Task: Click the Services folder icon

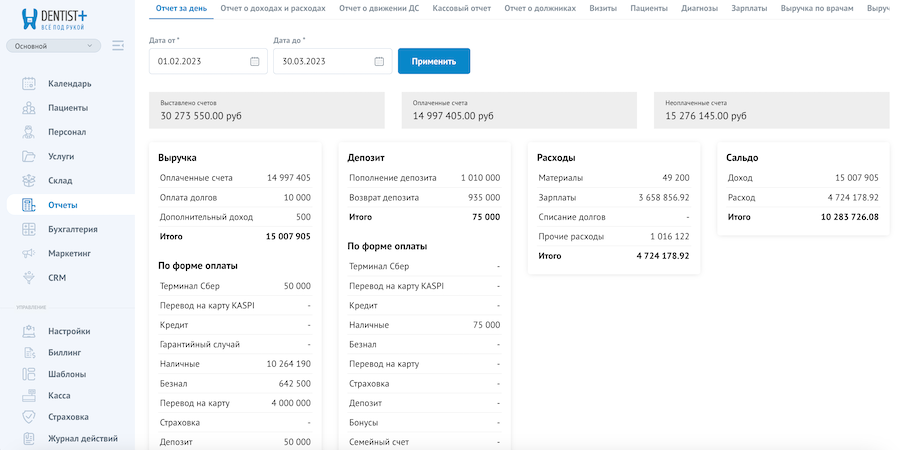Action: tap(29, 156)
